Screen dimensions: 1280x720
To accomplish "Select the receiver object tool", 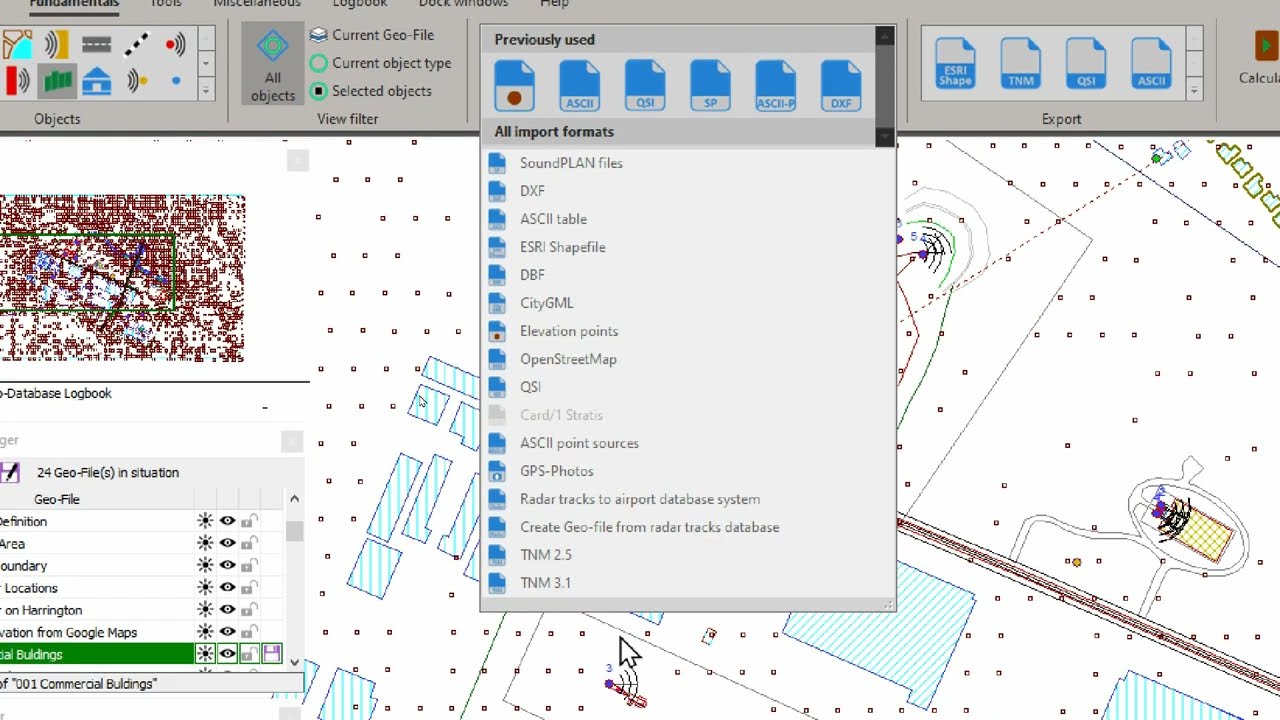I will pos(137,81).
